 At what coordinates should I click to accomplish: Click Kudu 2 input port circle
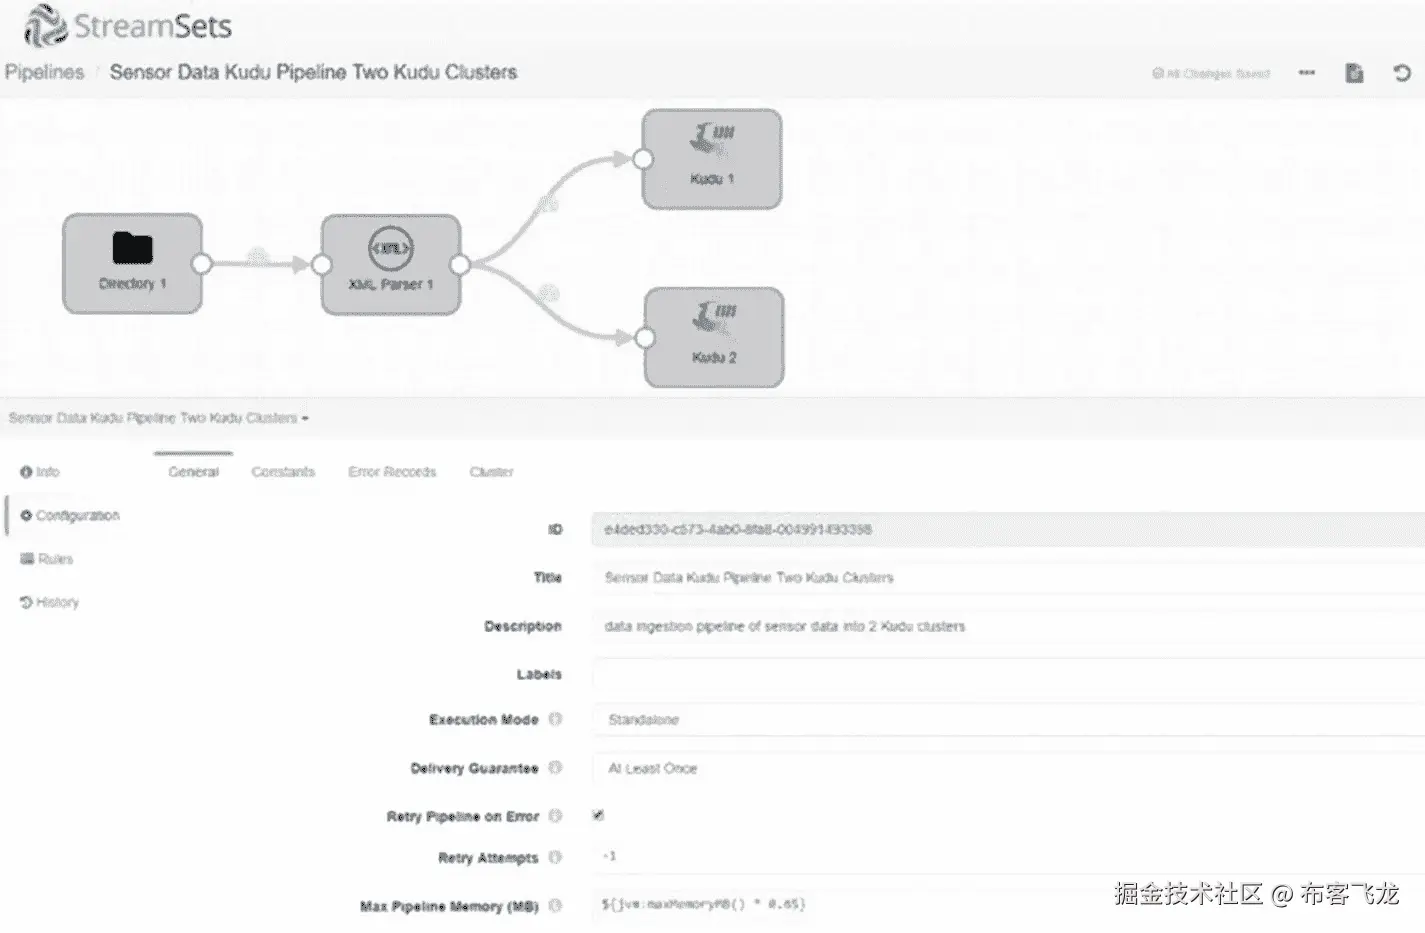(x=645, y=338)
